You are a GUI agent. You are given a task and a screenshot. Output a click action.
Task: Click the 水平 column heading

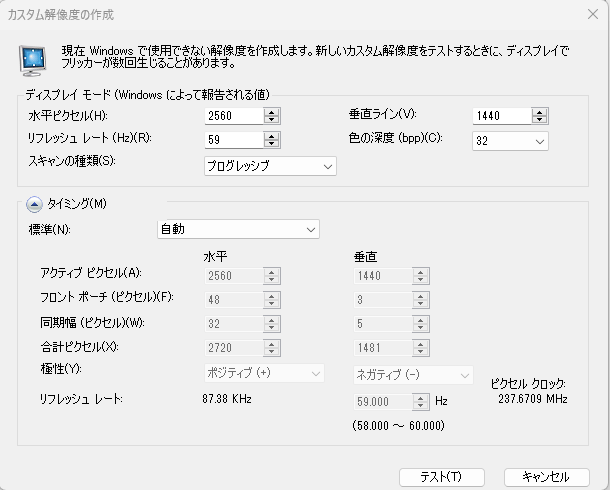[215, 257]
